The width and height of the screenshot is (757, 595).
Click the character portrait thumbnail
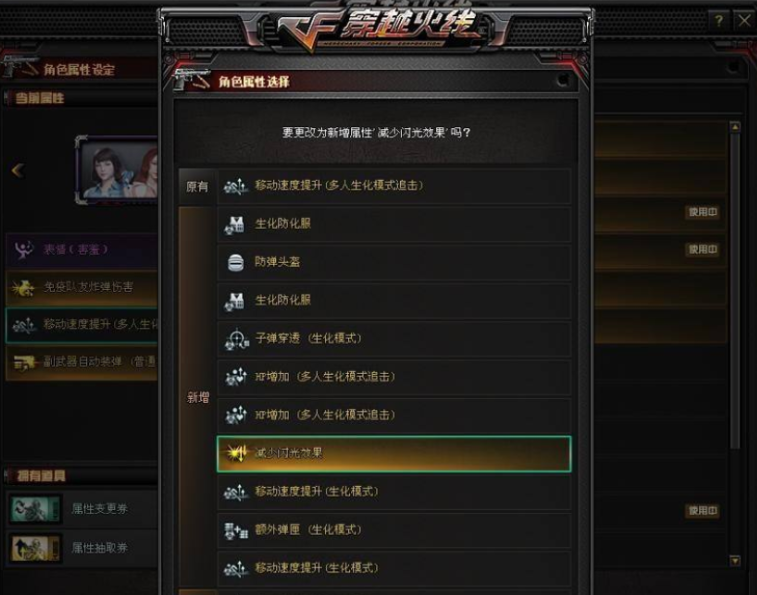click(117, 170)
